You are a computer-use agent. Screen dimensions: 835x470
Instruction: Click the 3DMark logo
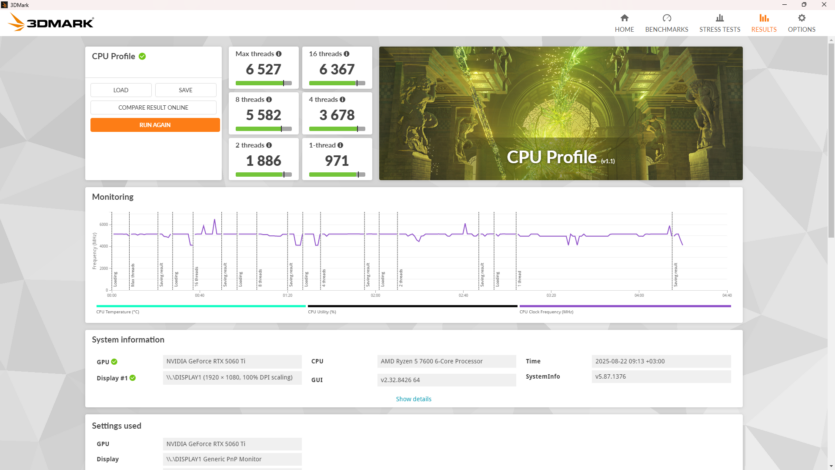tap(51, 22)
